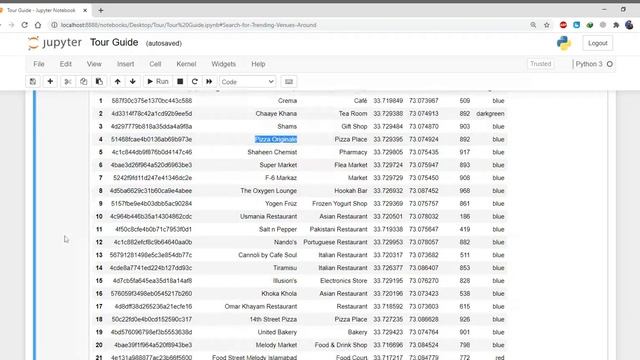Open the browser extensions puzzle icon
Screen dimensions: 640x360
tap(616, 25)
